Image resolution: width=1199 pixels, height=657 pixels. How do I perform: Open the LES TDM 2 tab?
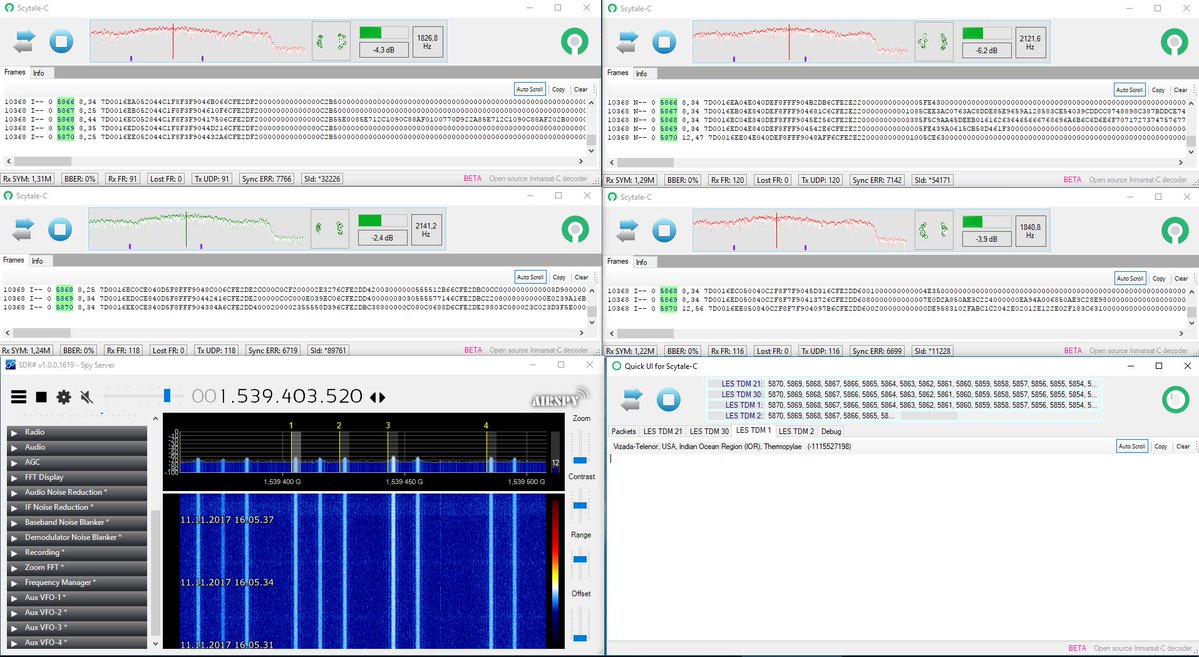pos(796,431)
